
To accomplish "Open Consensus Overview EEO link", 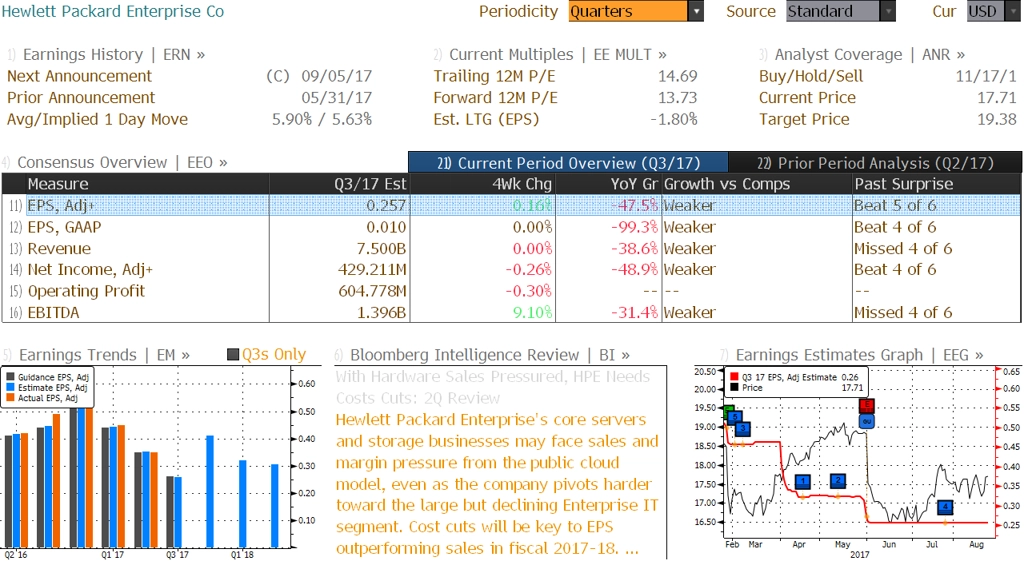I will pos(122,163).
